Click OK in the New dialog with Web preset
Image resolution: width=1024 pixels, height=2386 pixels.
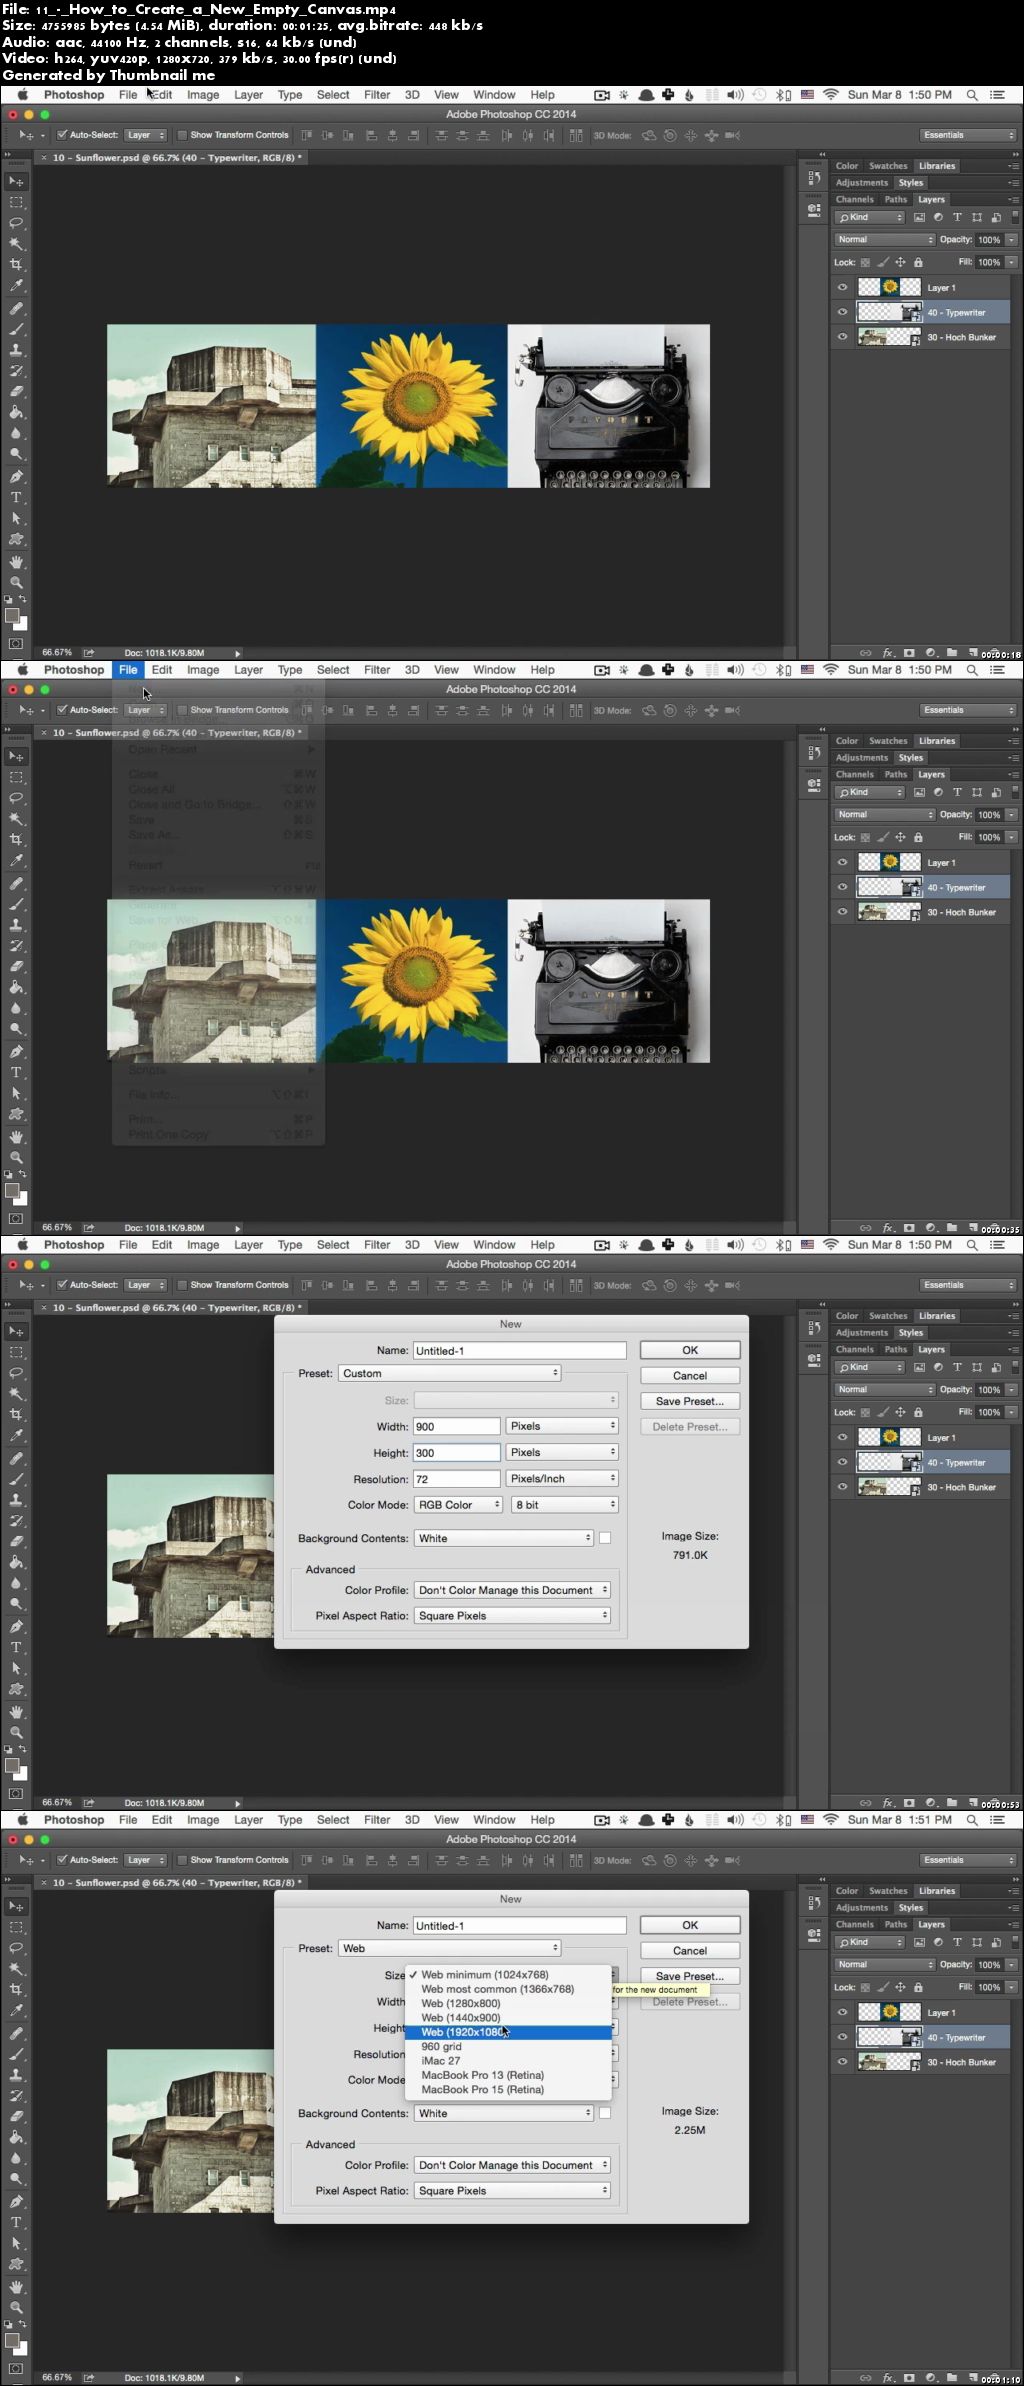click(690, 1925)
